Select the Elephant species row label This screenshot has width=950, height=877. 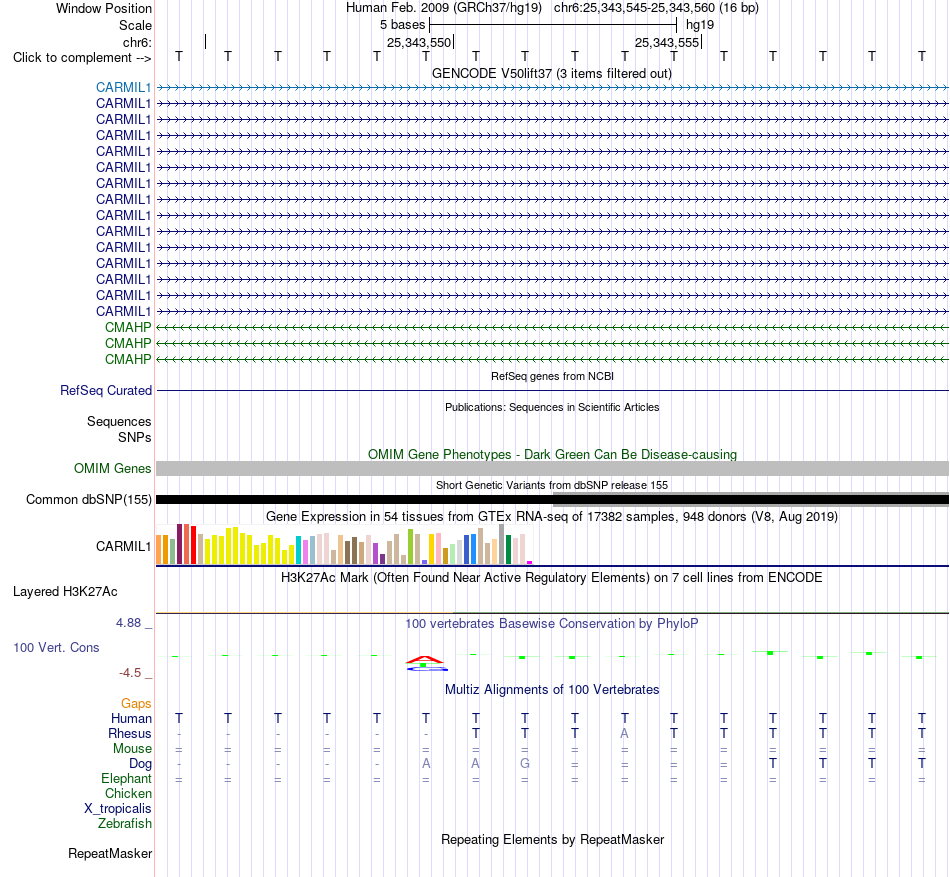126,778
